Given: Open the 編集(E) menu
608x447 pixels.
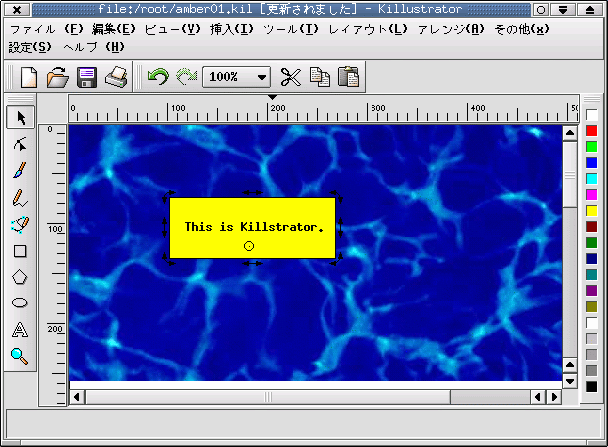Looking at the screenshot, I should point(114,29).
